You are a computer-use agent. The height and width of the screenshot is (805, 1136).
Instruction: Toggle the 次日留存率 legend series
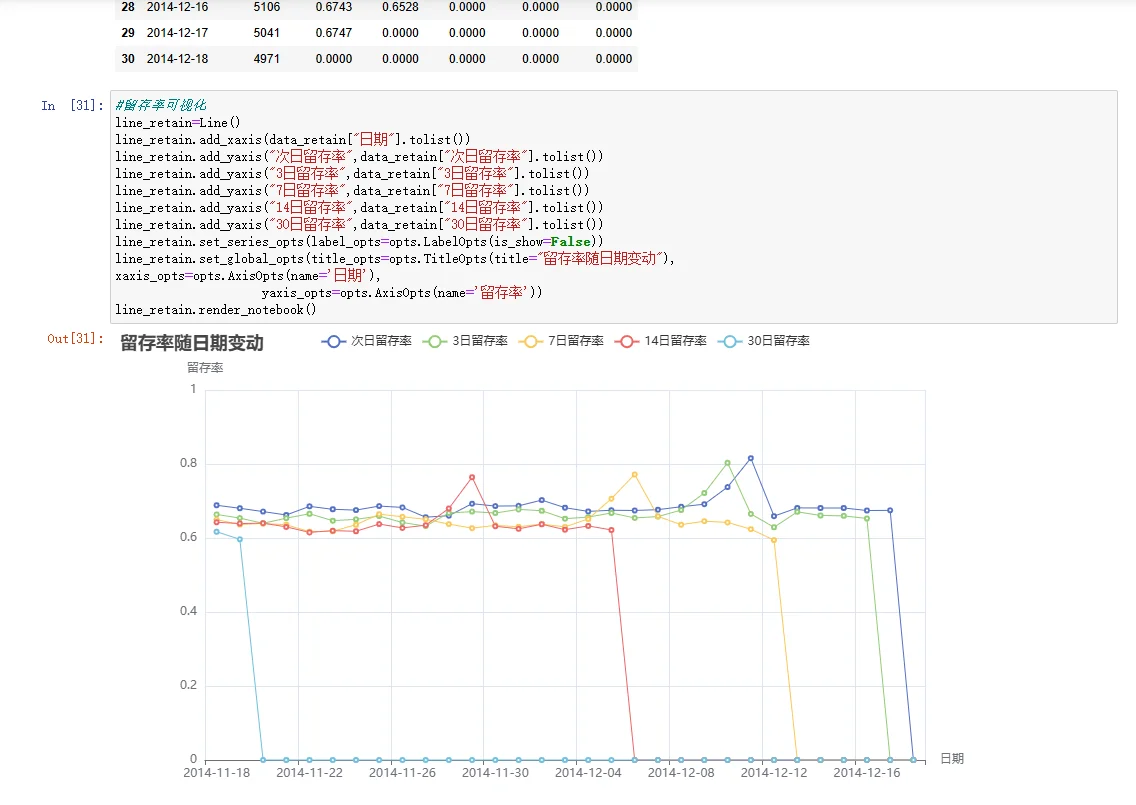point(367,341)
